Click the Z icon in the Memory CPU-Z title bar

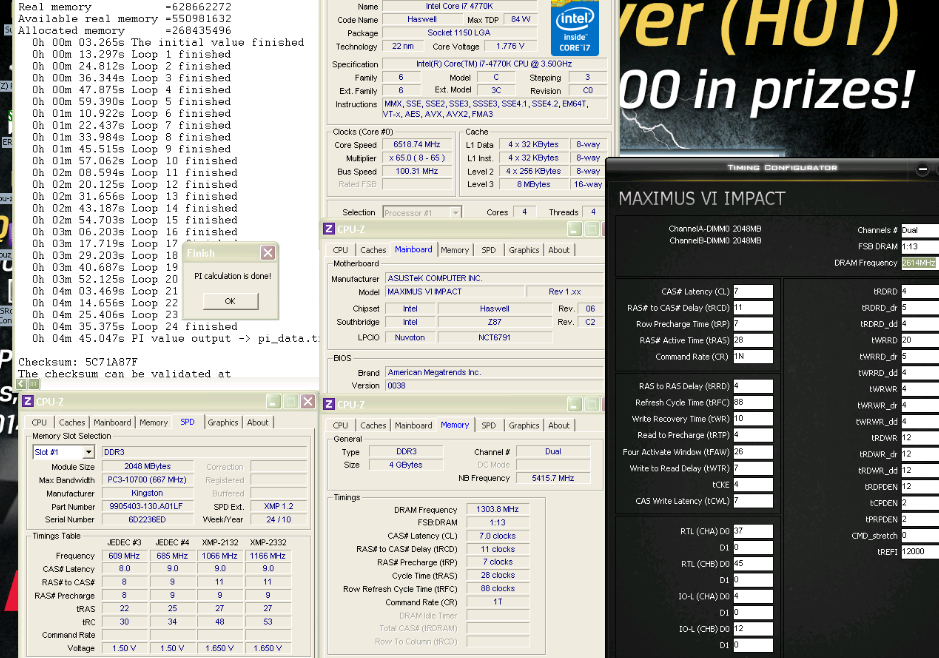pos(329,404)
